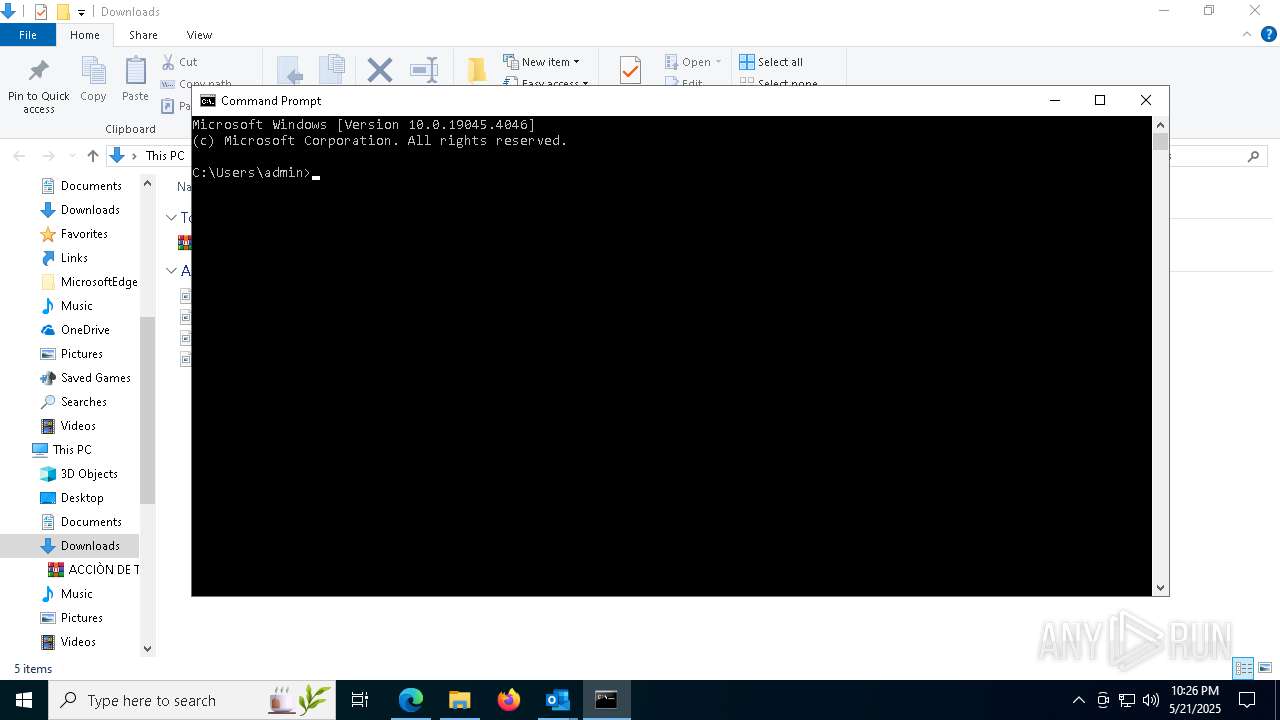Switch to the View ribbon tab

pos(199,35)
